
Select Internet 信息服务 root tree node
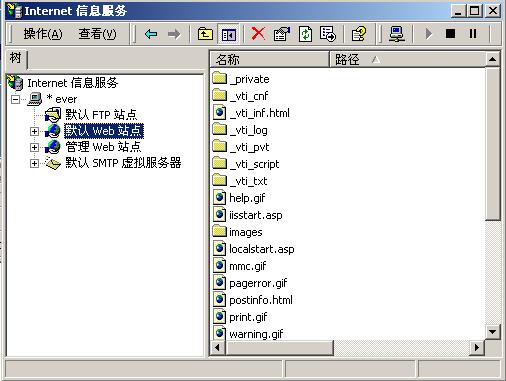(72, 83)
